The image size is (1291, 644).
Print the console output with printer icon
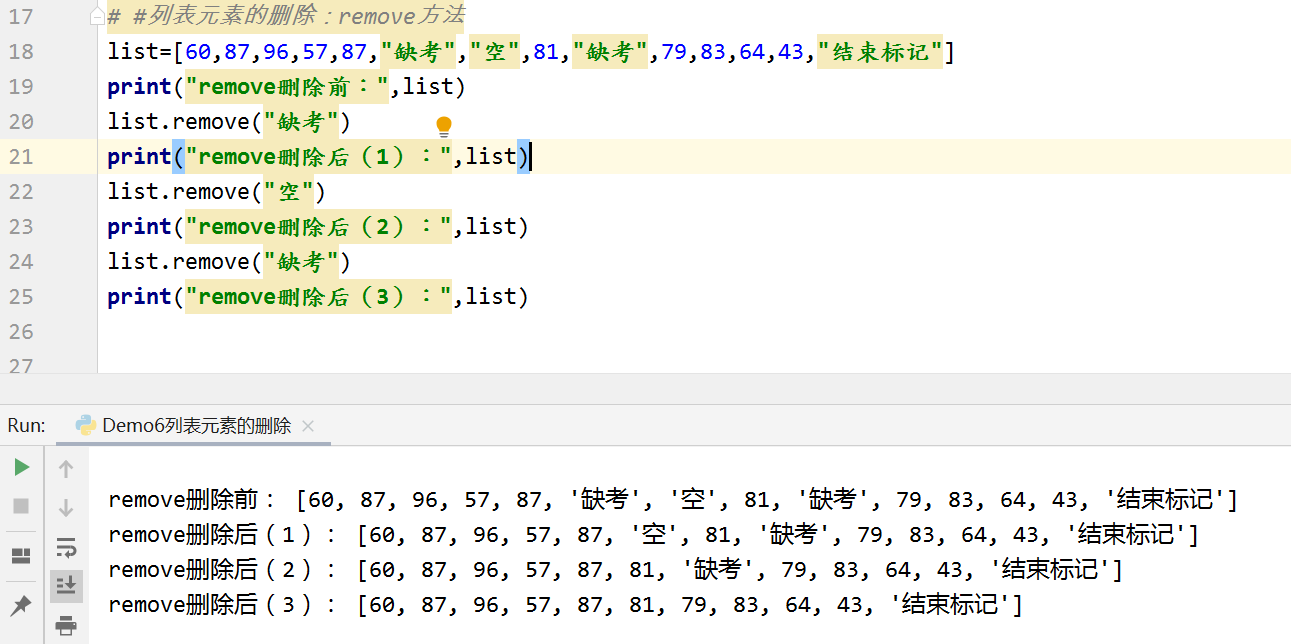[66, 626]
